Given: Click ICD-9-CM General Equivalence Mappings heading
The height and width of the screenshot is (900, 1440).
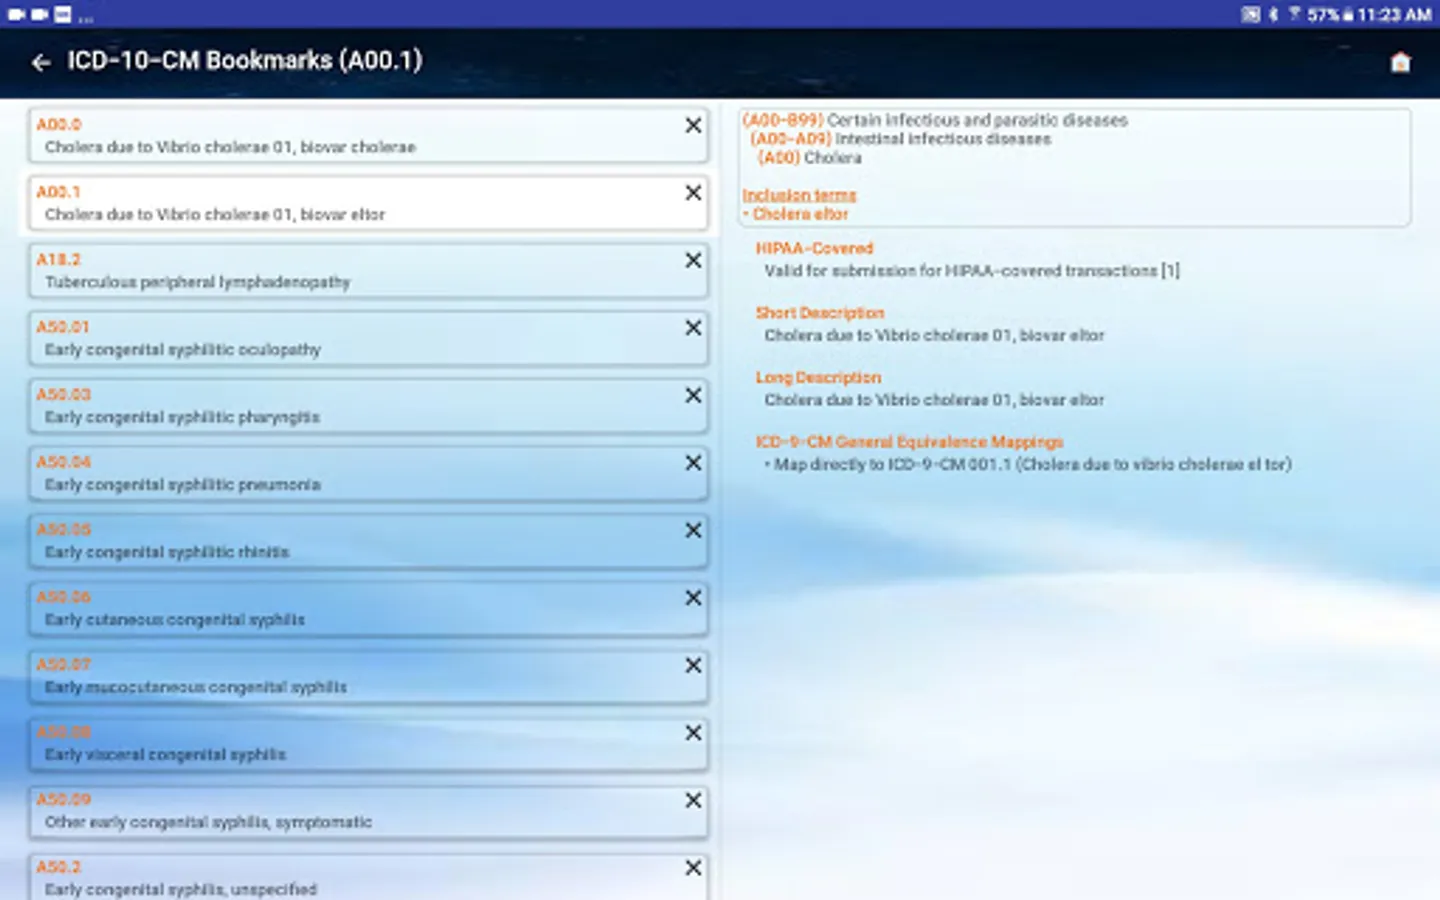Looking at the screenshot, I should (x=909, y=441).
